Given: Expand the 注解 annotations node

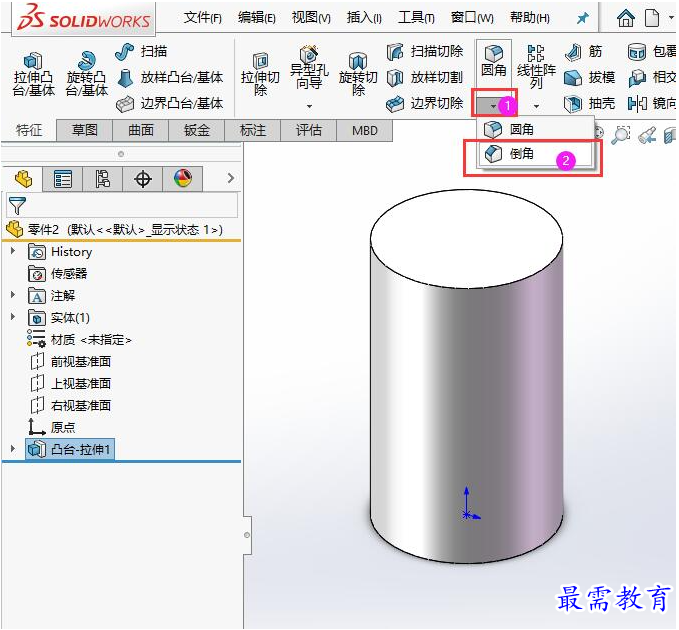Looking at the screenshot, I should coord(13,294).
